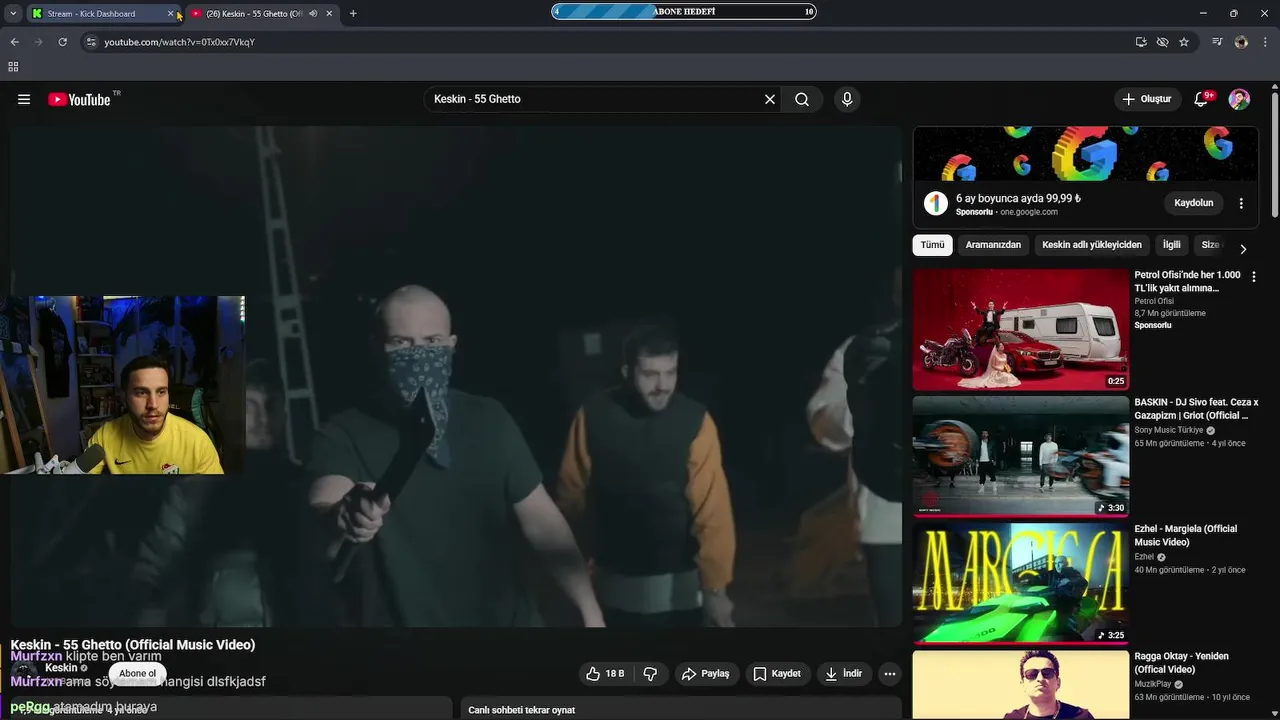Click the main video player
This screenshot has height=720, width=1280.
(x=456, y=376)
